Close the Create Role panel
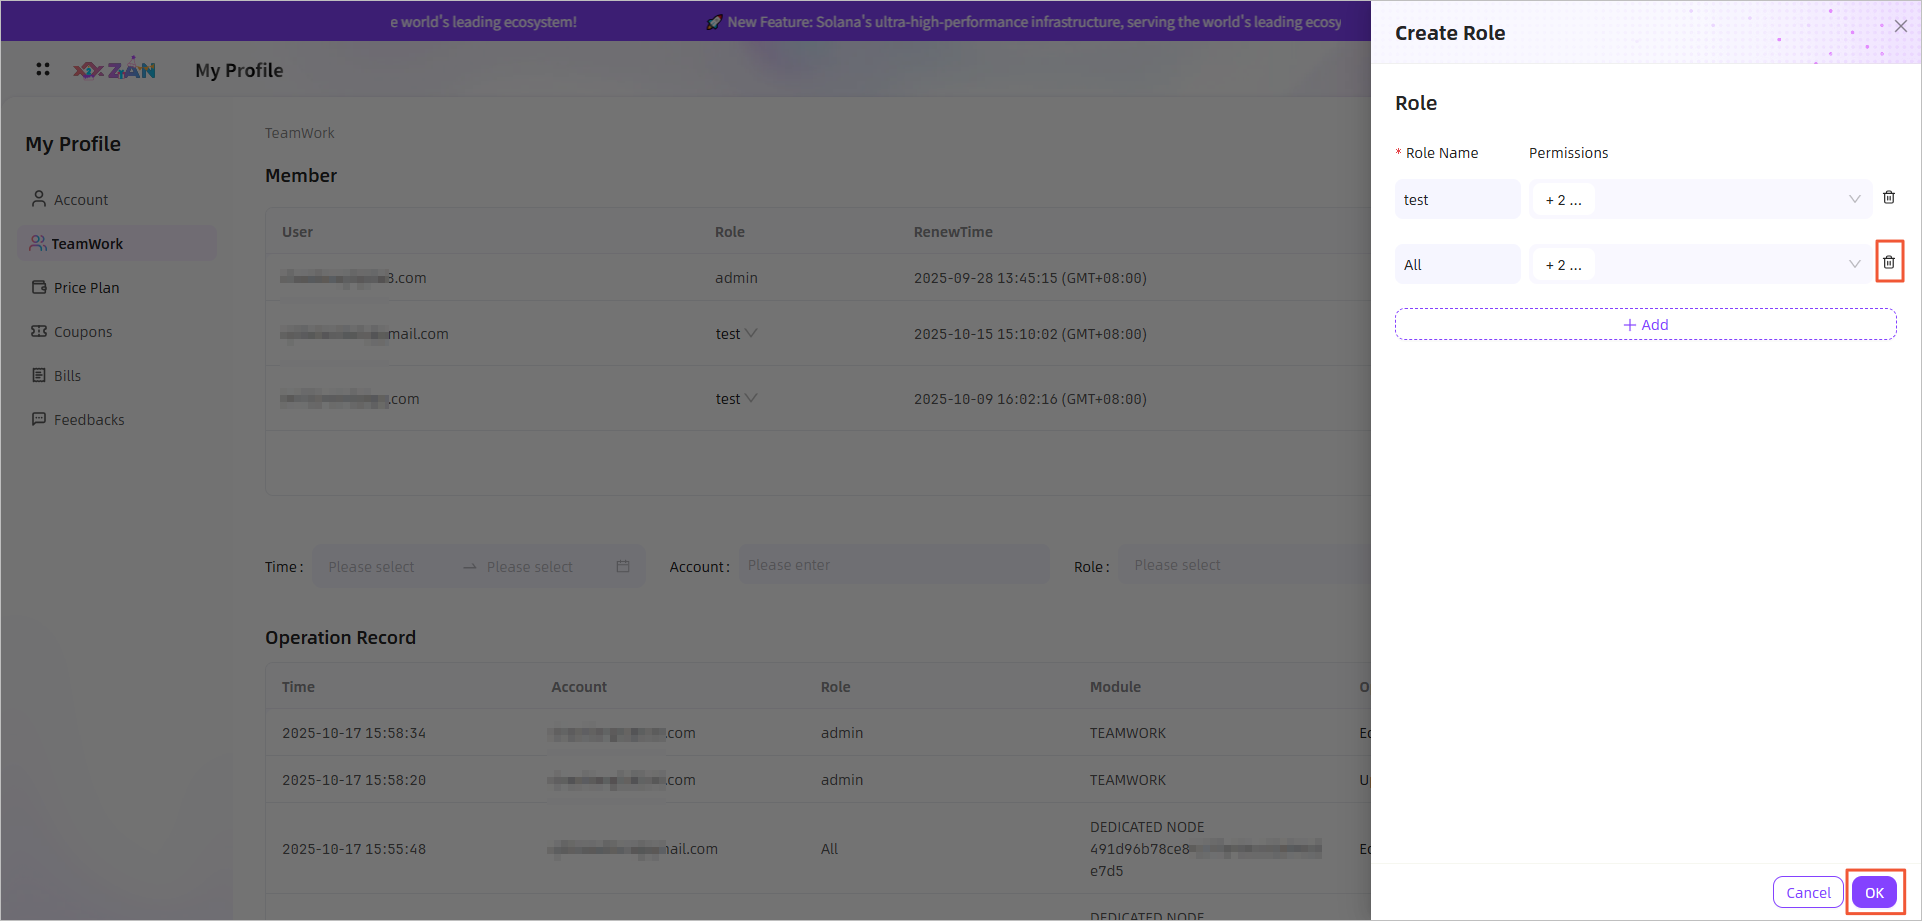The height and width of the screenshot is (921, 1922). [1900, 26]
